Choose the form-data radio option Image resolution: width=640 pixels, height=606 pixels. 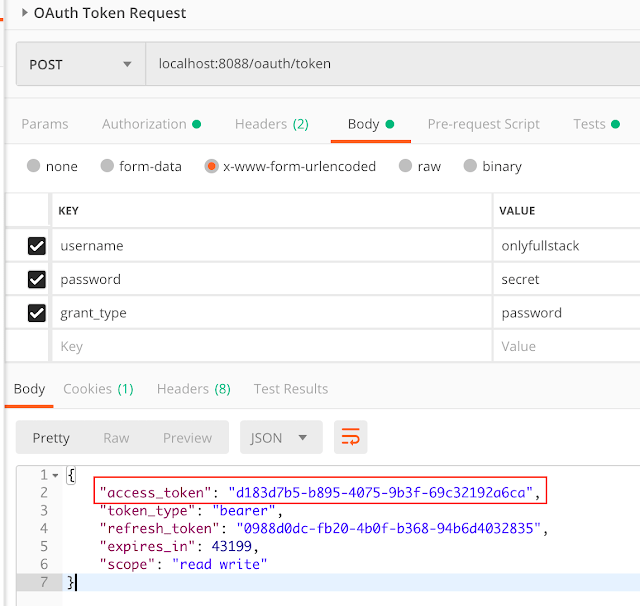(x=107, y=166)
